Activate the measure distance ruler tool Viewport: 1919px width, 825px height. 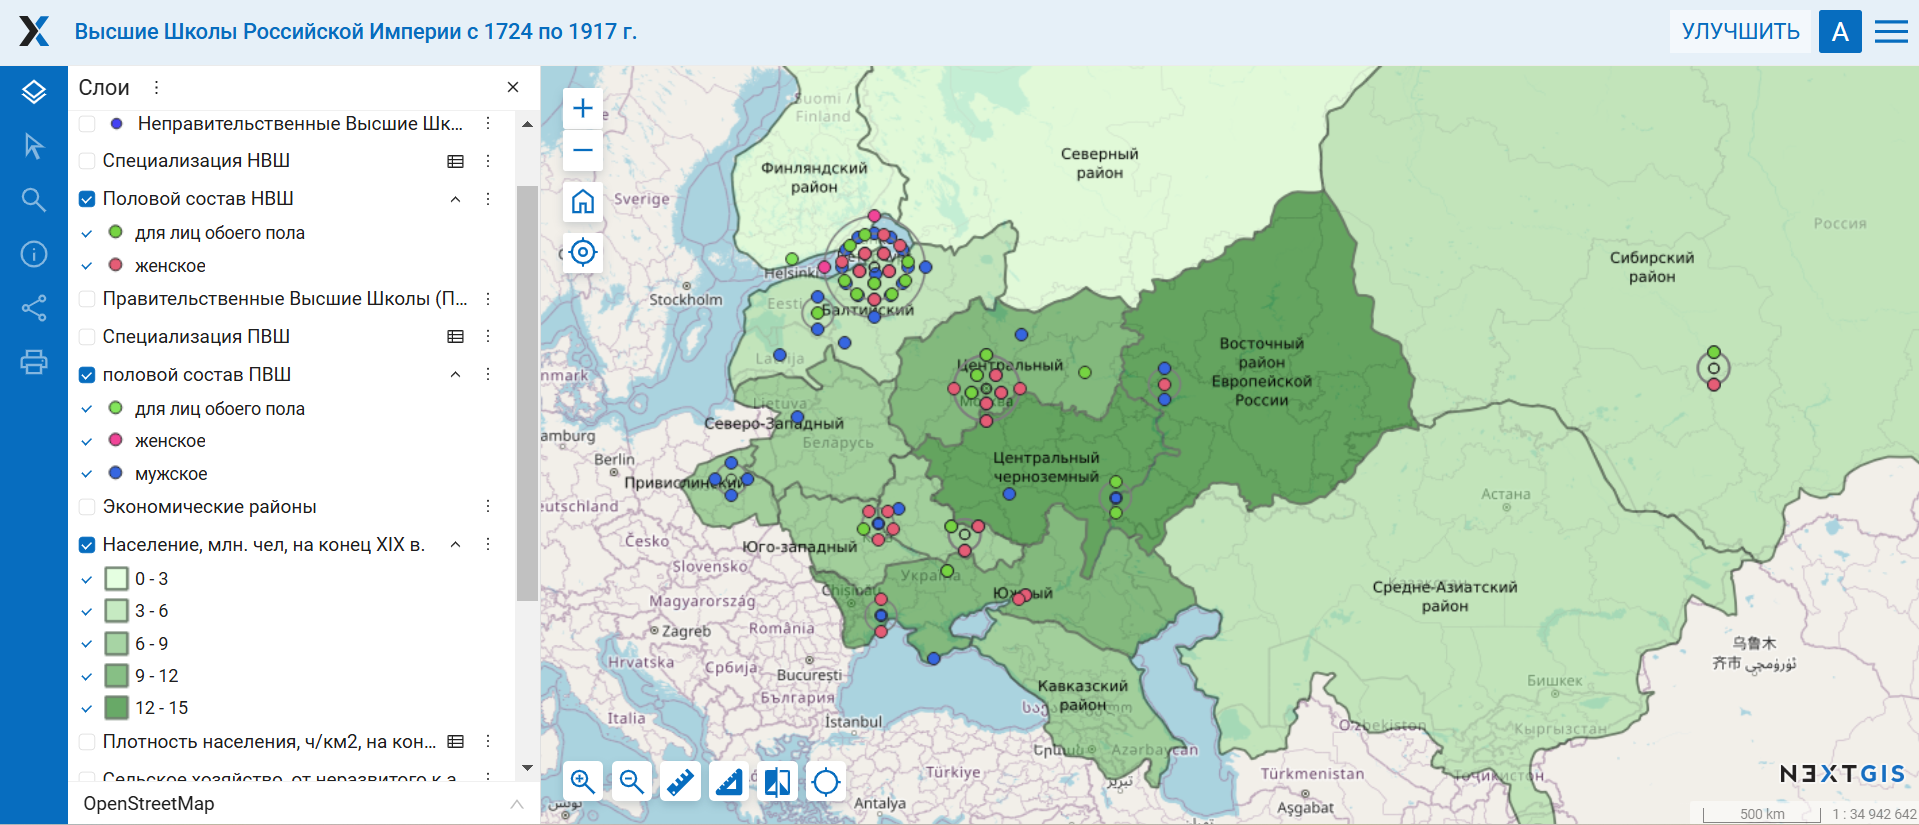680,781
